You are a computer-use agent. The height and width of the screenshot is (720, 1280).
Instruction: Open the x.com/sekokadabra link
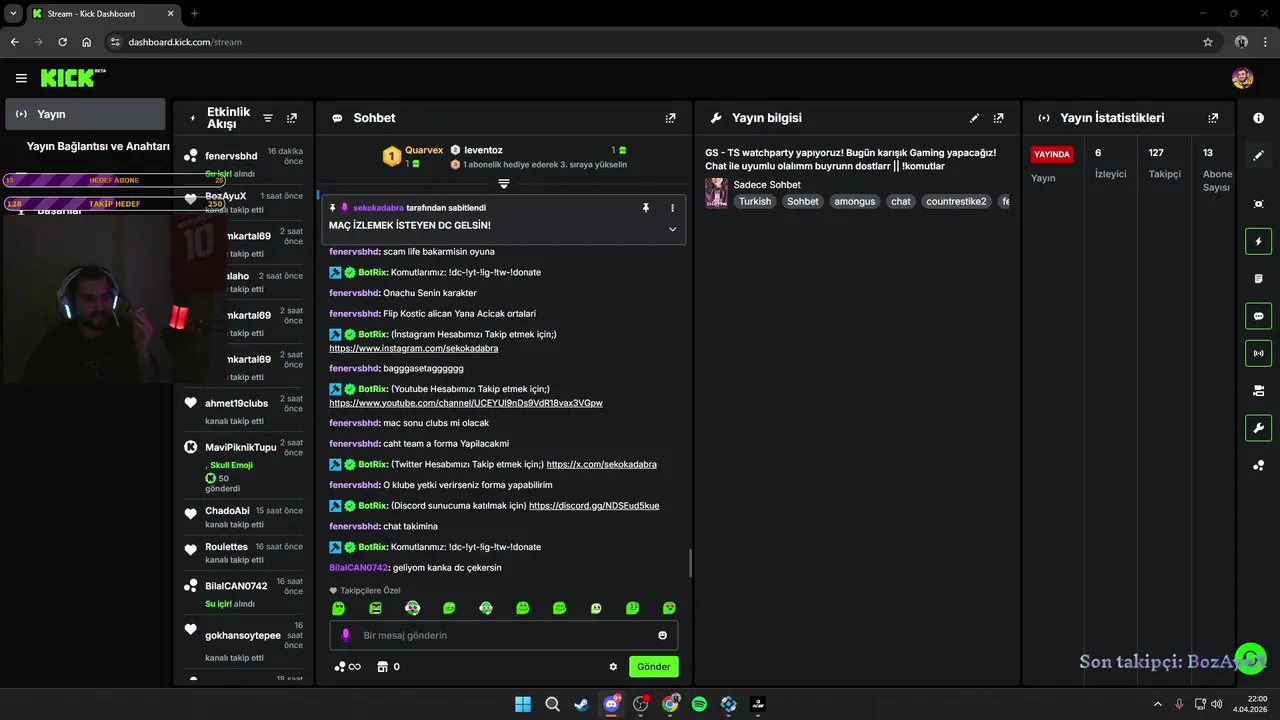(x=602, y=464)
